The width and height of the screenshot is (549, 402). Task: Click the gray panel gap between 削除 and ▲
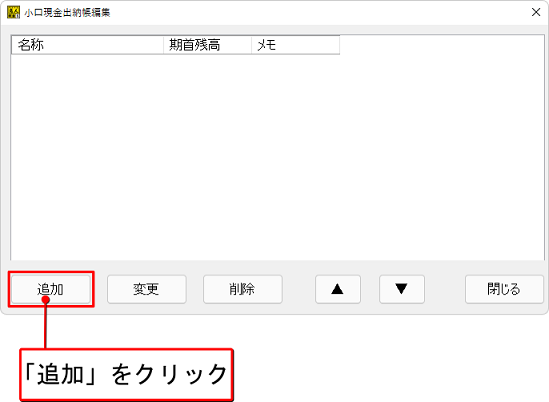click(x=299, y=289)
